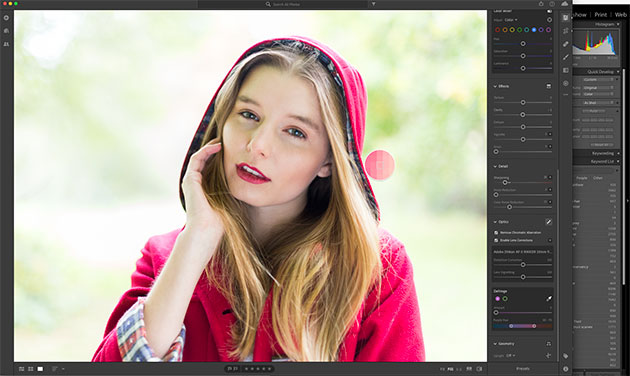Open the more options ellipsis icon
The image size is (630, 376).
click(x=566, y=95)
